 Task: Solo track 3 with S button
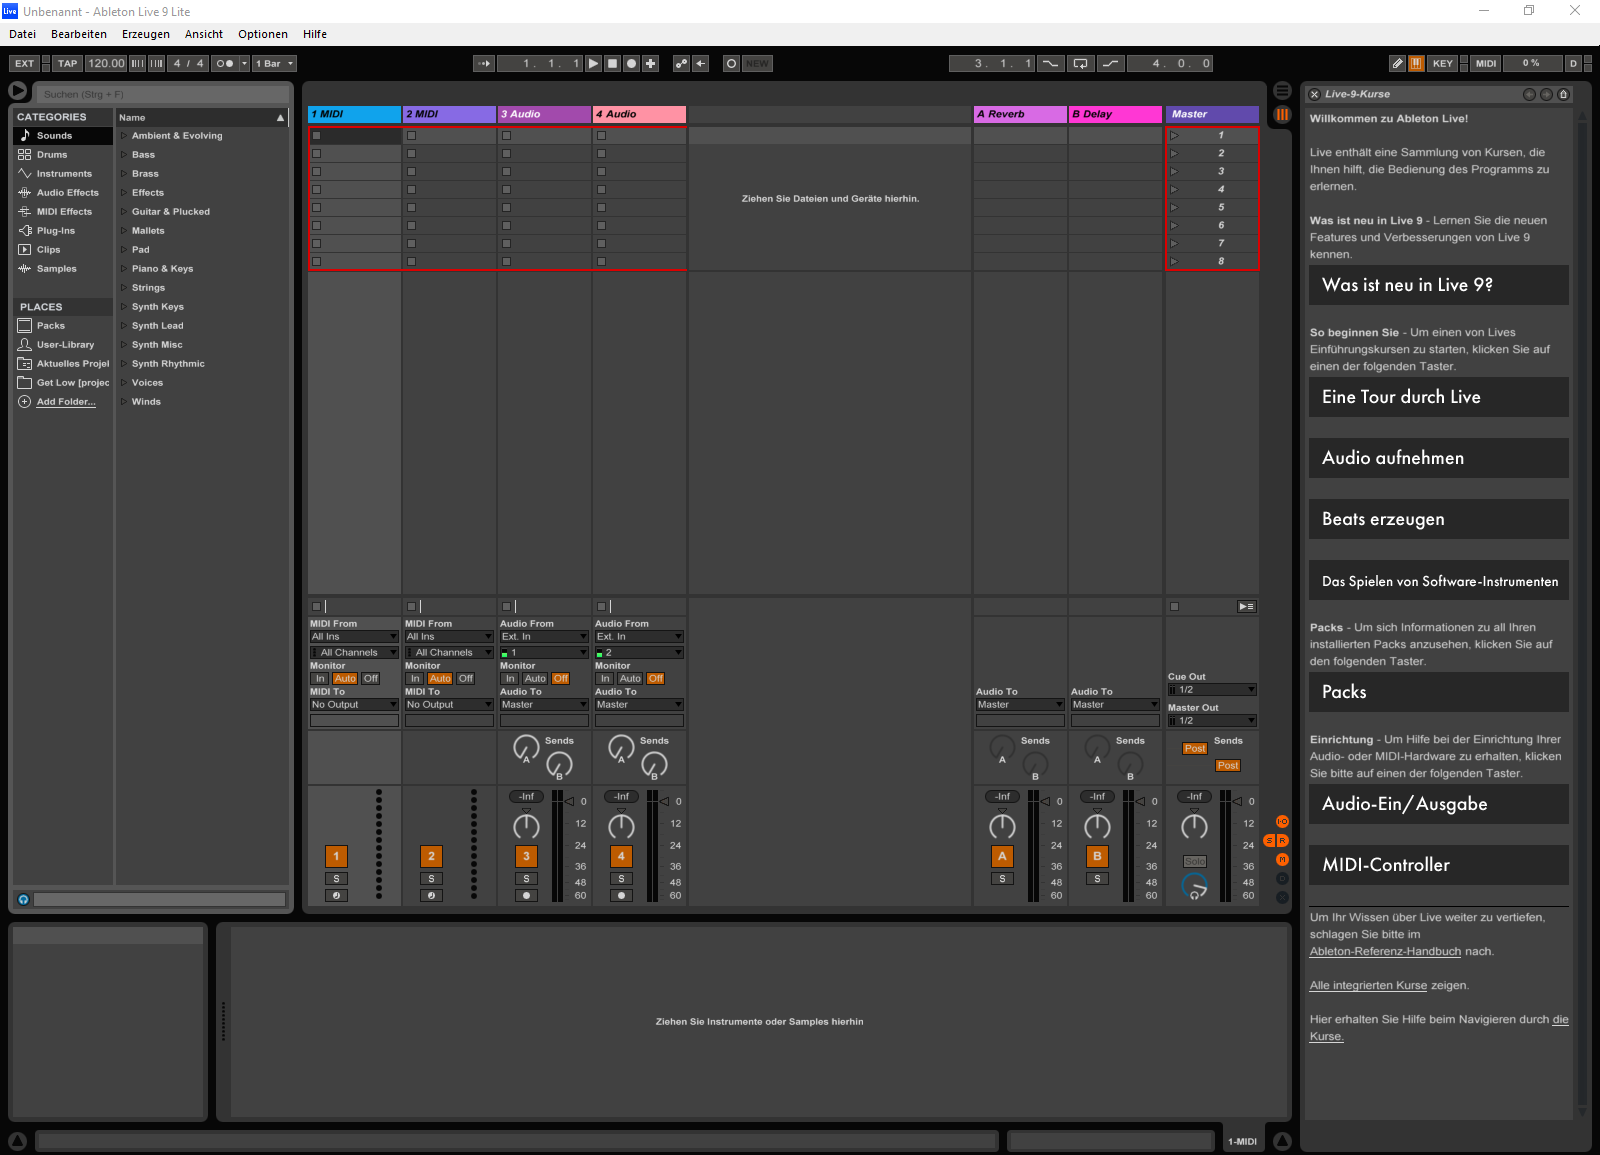tap(526, 879)
